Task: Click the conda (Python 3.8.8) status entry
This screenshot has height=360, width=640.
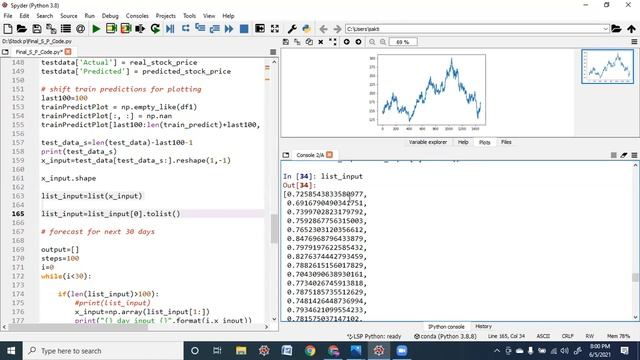Action: coord(445,336)
